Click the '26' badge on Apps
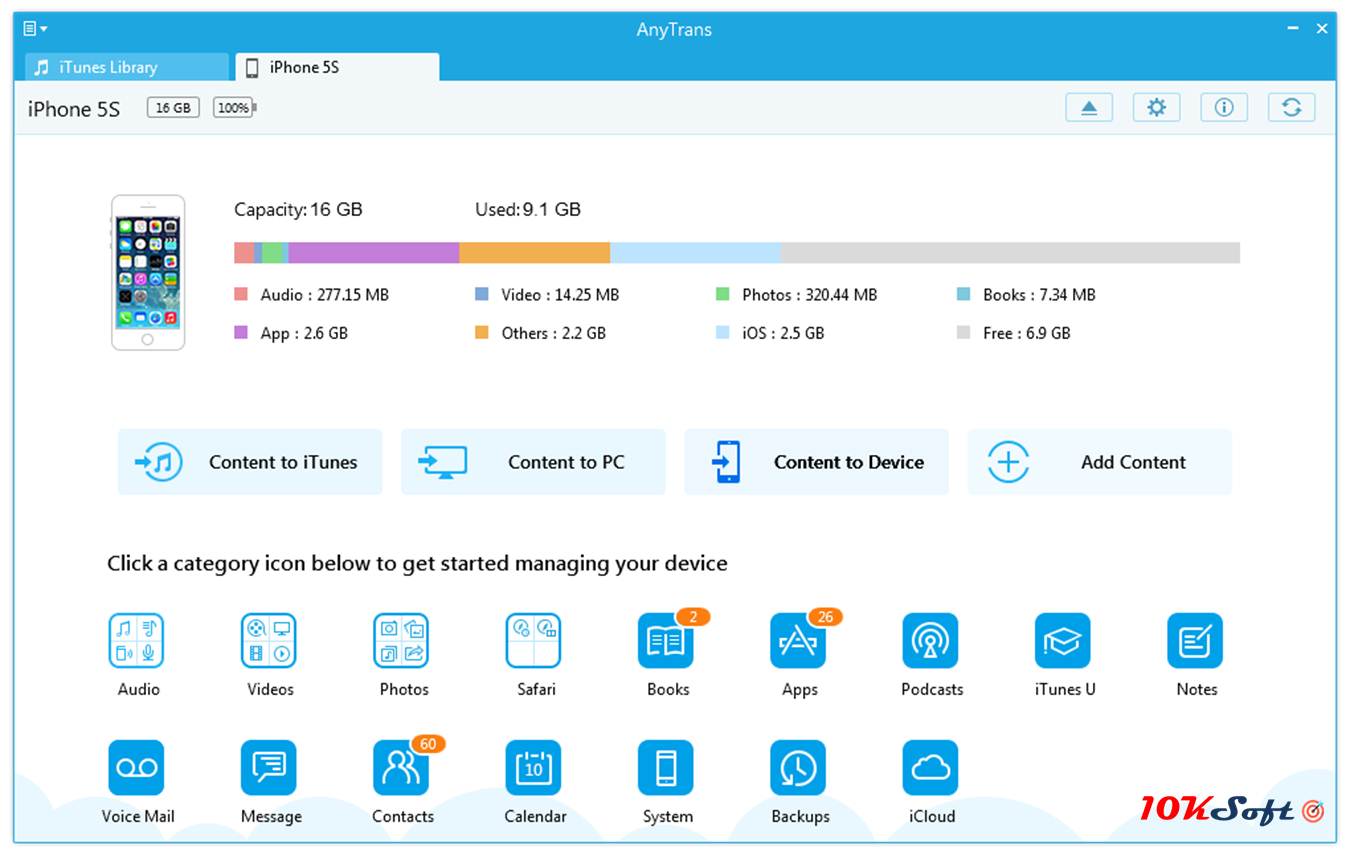Image resolution: width=1350 pixels, height=855 pixels. pos(825,617)
